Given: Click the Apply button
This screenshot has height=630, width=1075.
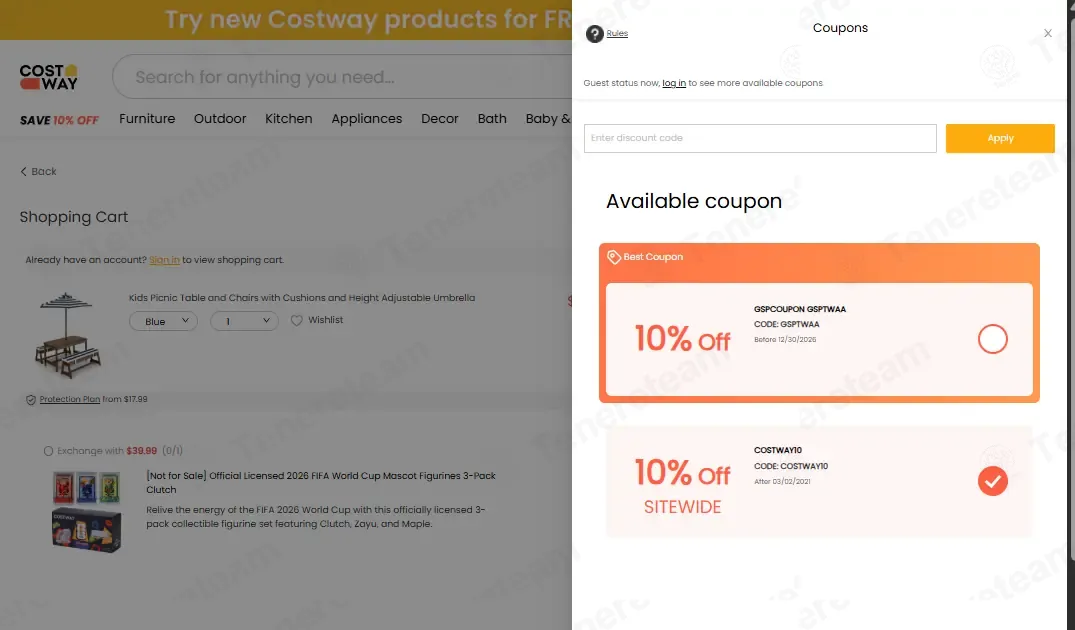Looking at the screenshot, I should (x=1000, y=138).
